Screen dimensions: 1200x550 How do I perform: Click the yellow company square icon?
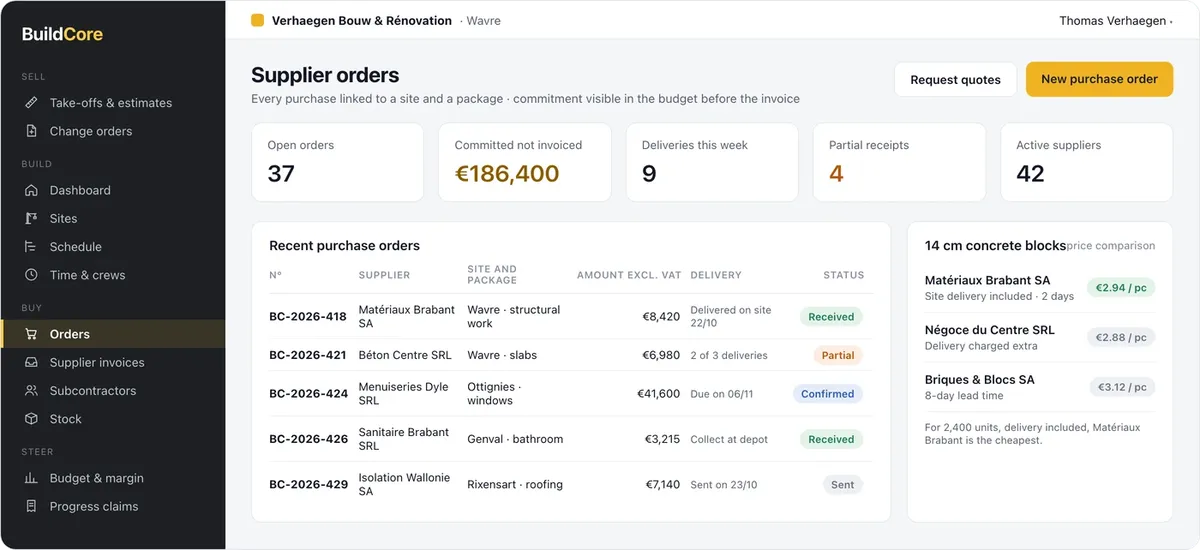pyautogui.click(x=257, y=20)
